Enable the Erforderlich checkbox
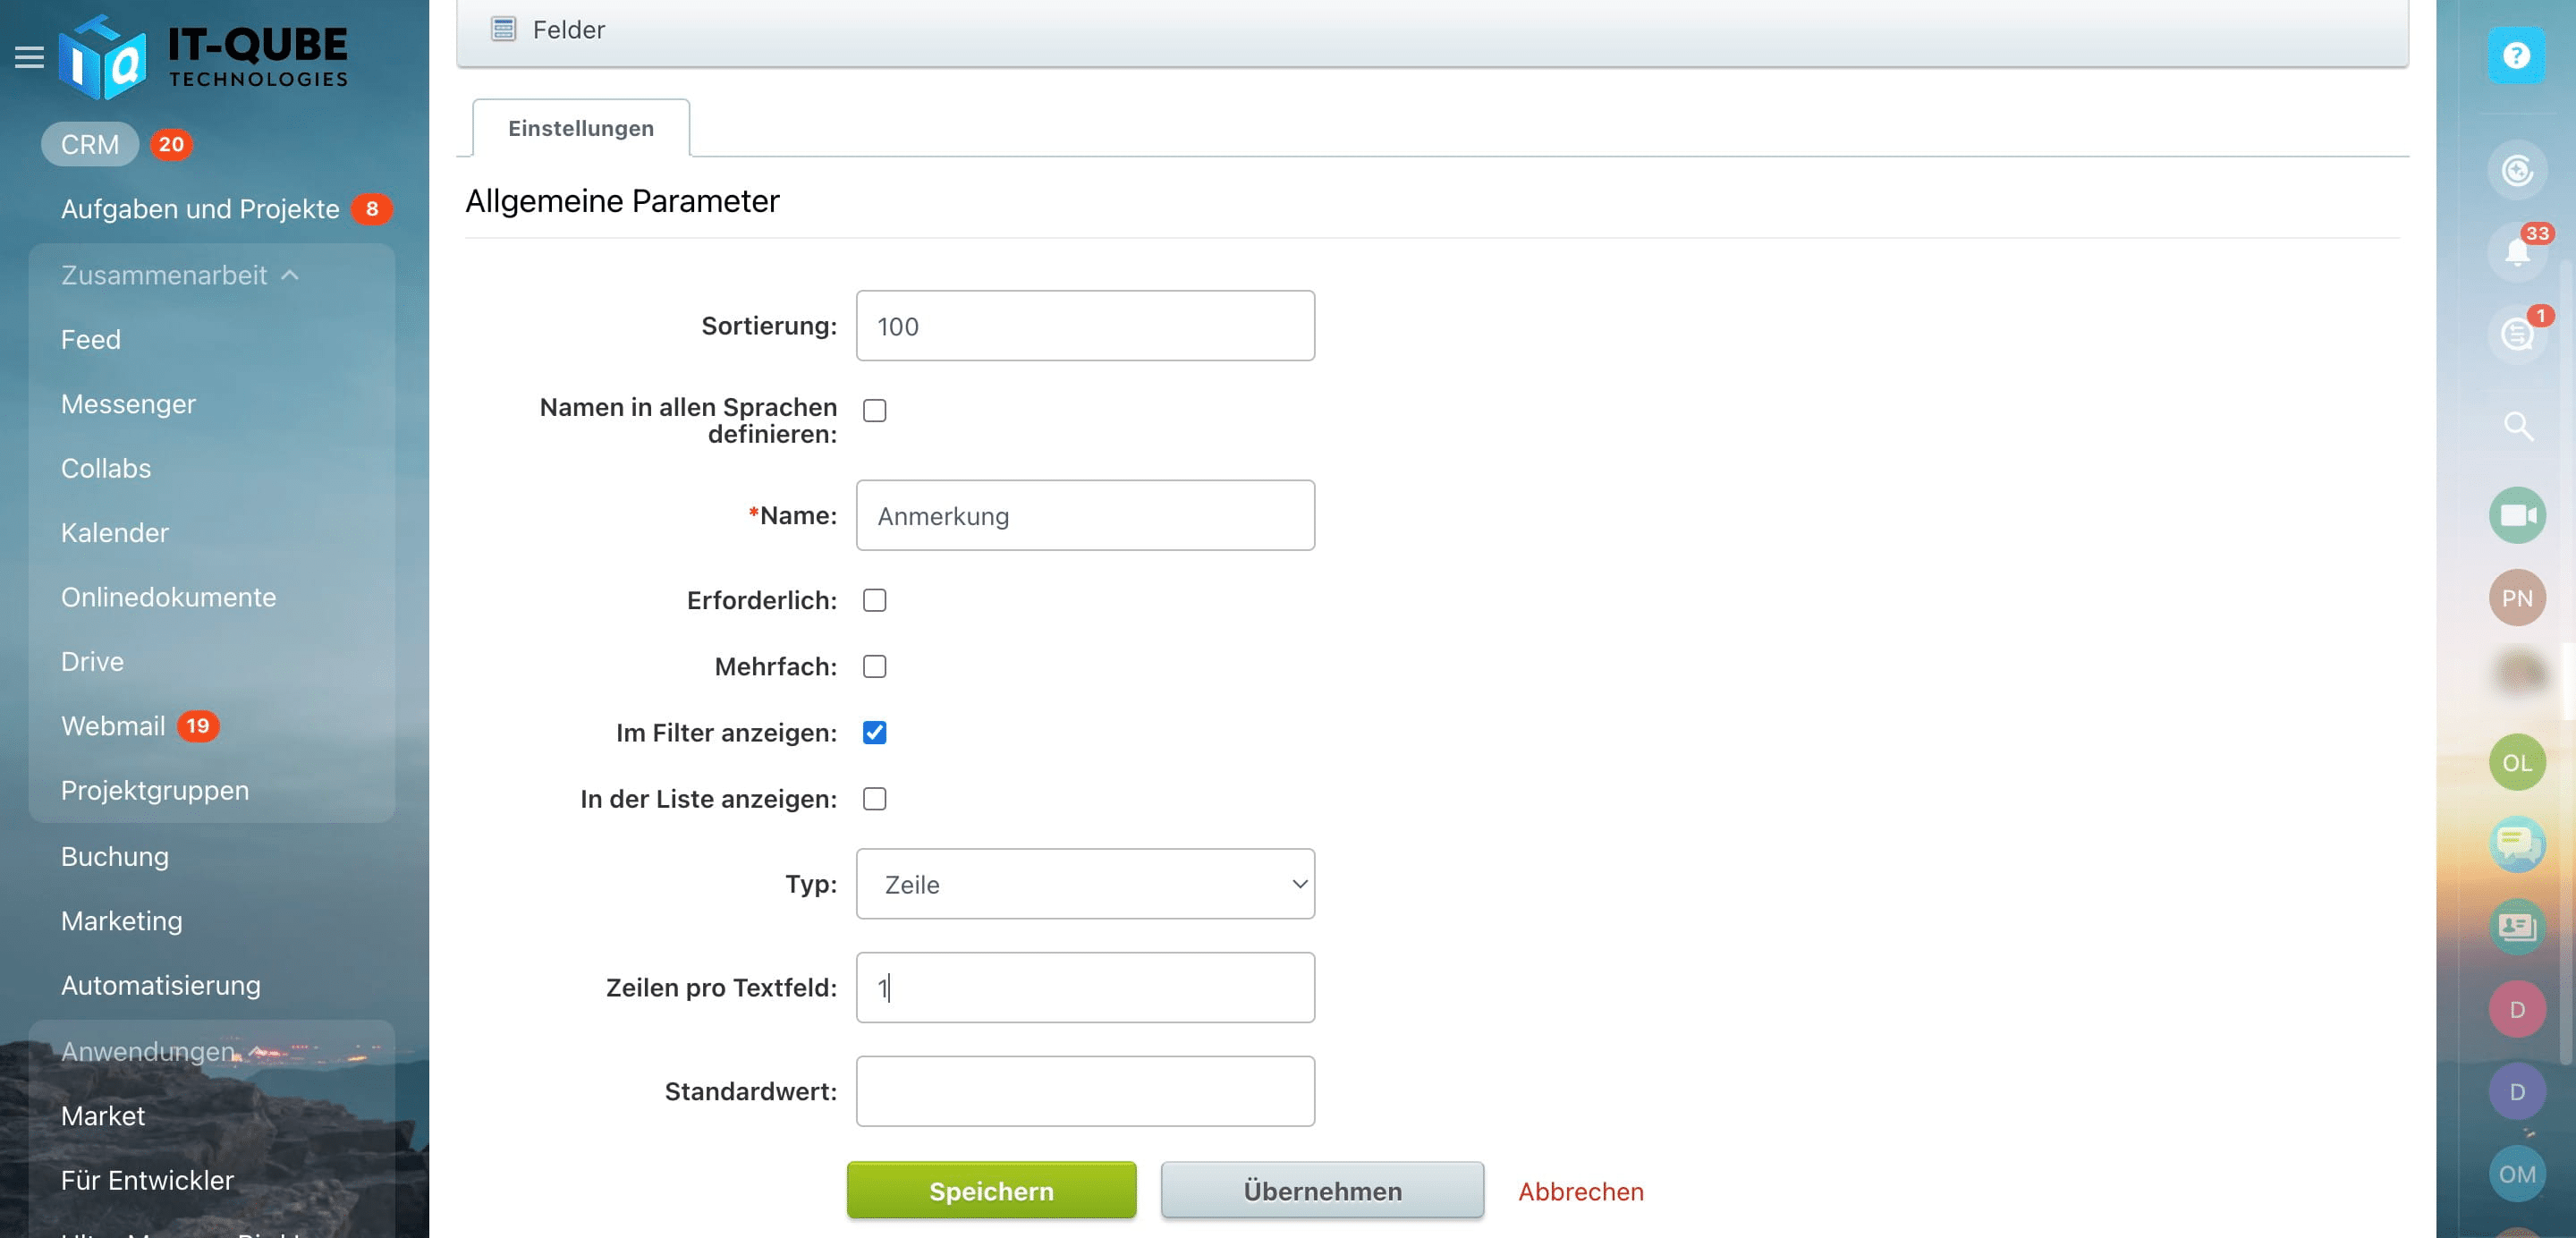Viewport: 2576px width, 1238px height. point(874,600)
